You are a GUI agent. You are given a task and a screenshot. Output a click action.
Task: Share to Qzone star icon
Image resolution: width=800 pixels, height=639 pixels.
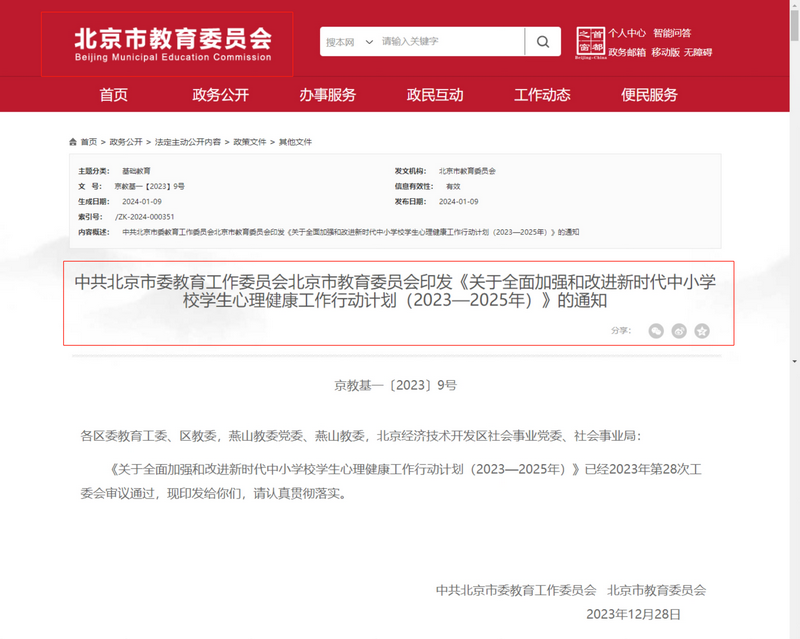(702, 331)
